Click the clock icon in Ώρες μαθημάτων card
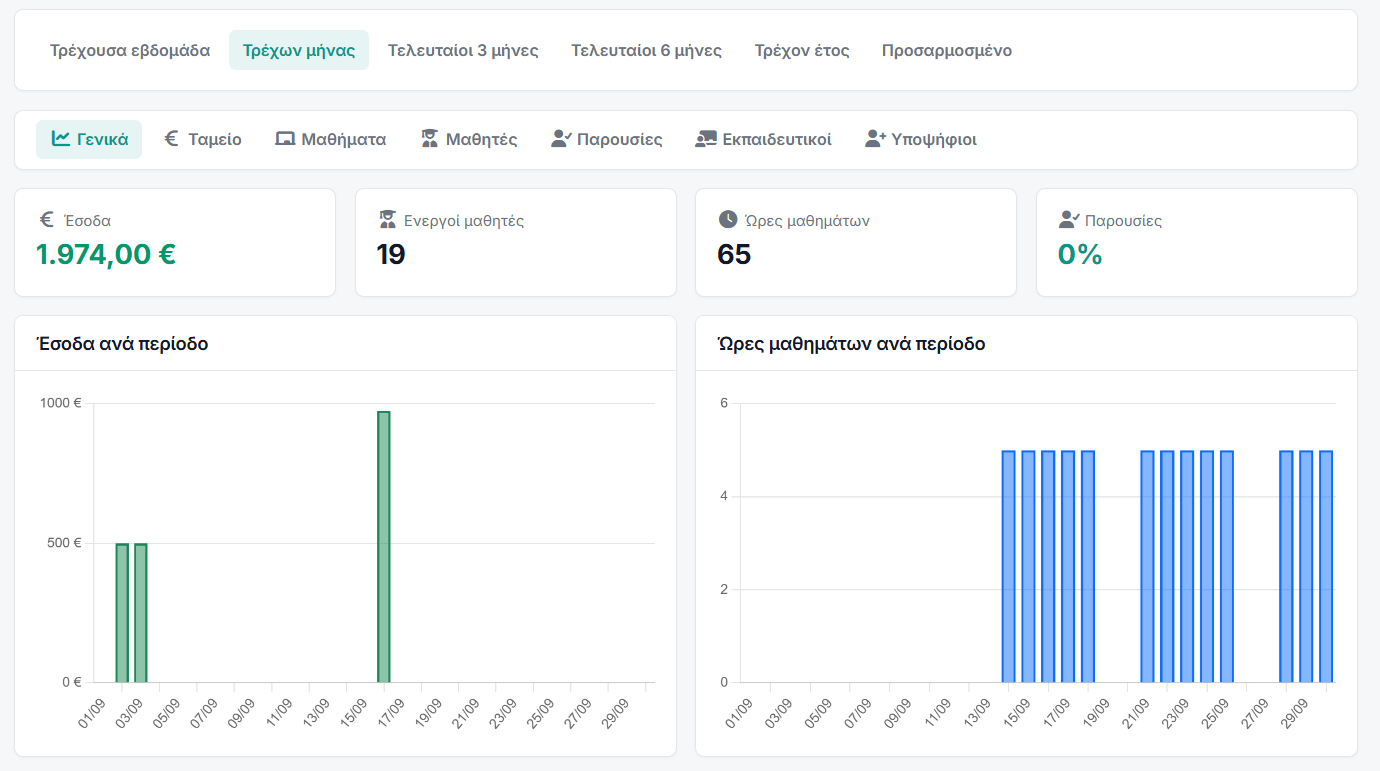Image resolution: width=1380 pixels, height=771 pixels. pos(727,220)
